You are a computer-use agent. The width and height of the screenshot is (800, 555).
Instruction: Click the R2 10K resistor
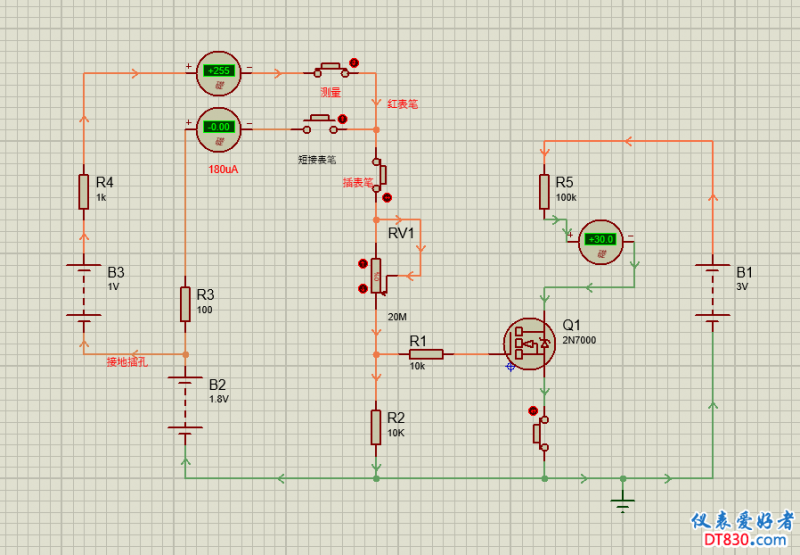376,426
